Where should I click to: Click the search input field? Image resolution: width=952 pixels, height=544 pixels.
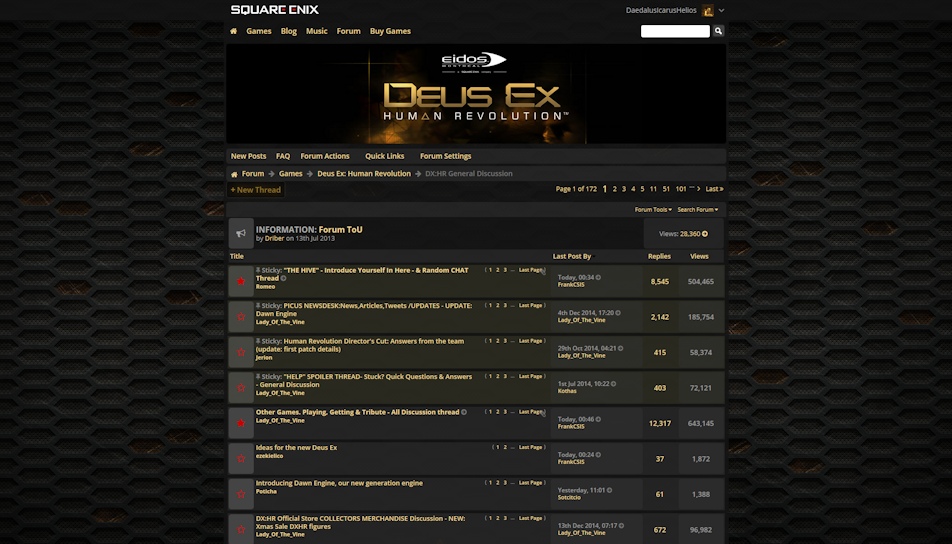click(675, 31)
